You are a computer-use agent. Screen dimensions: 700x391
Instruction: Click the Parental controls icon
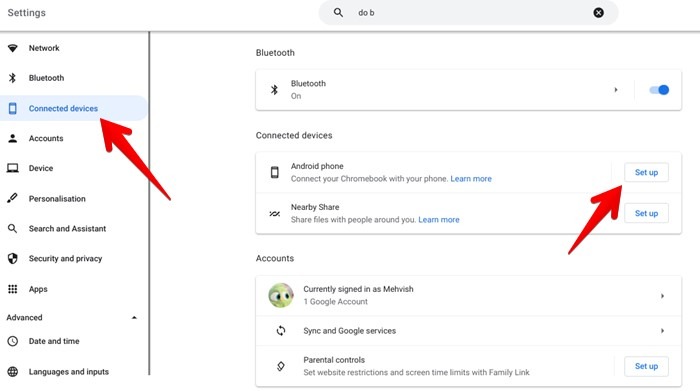coord(281,366)
